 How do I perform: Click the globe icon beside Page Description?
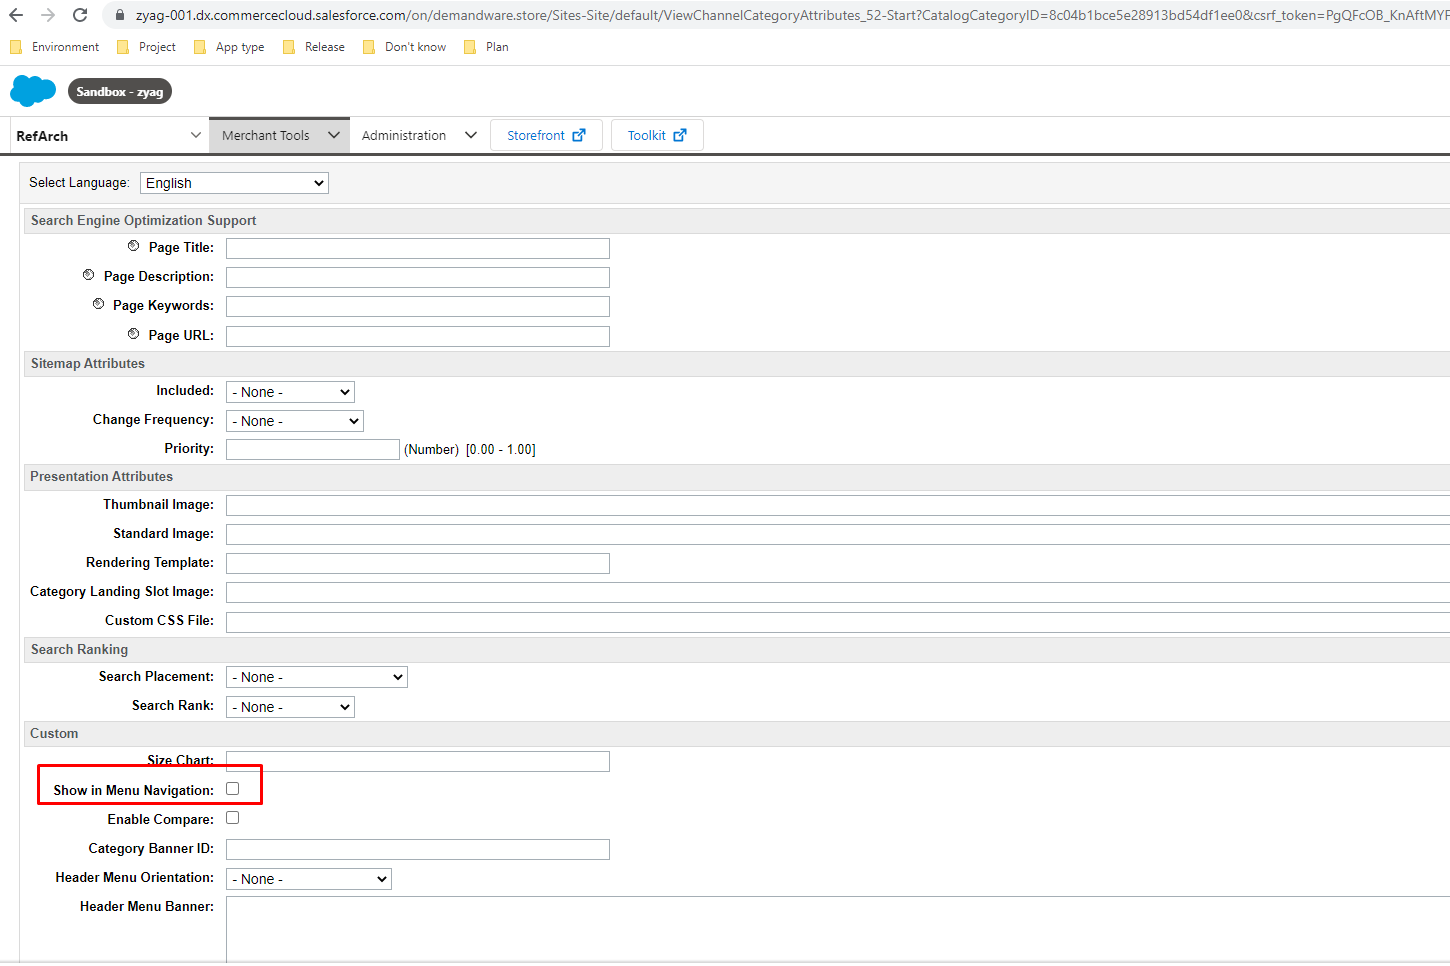pyautogui.click(x=89, y=275)
